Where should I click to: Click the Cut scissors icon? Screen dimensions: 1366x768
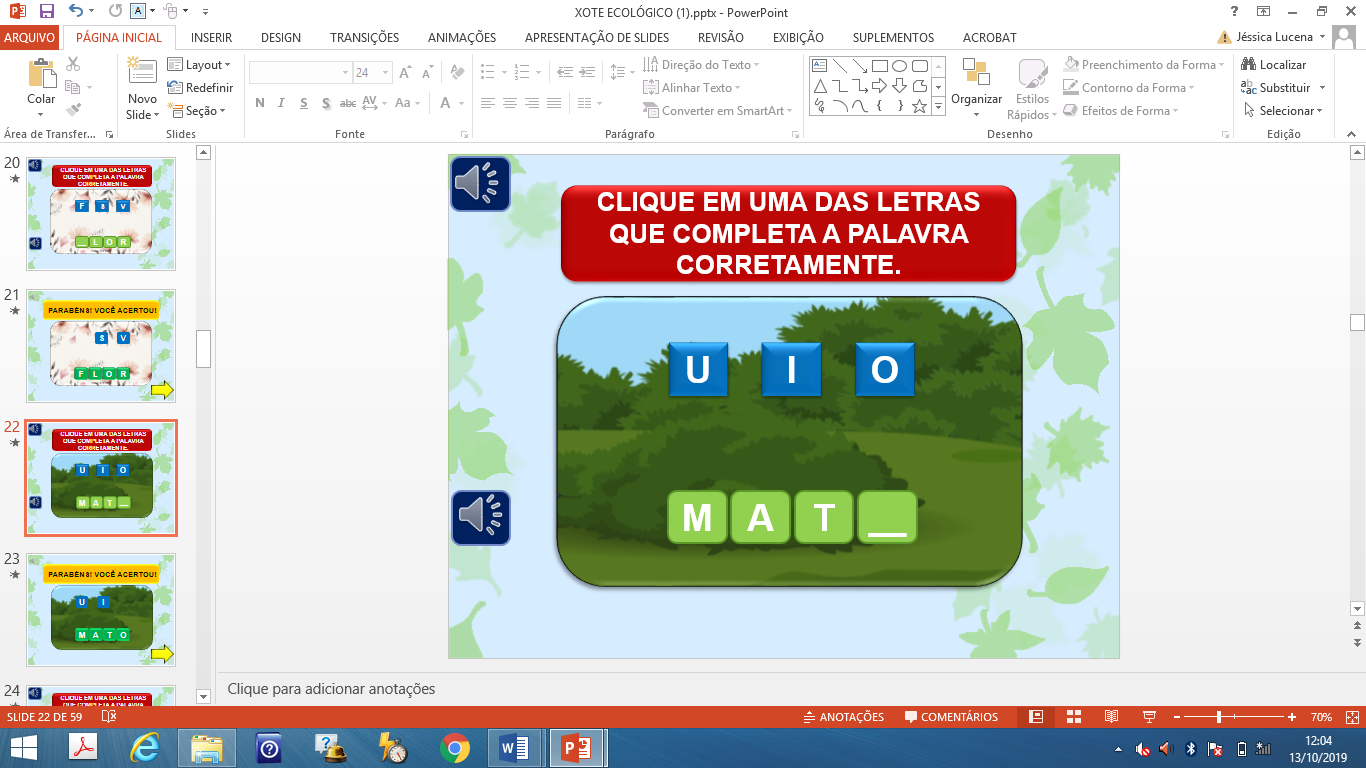tap(73, 65)
